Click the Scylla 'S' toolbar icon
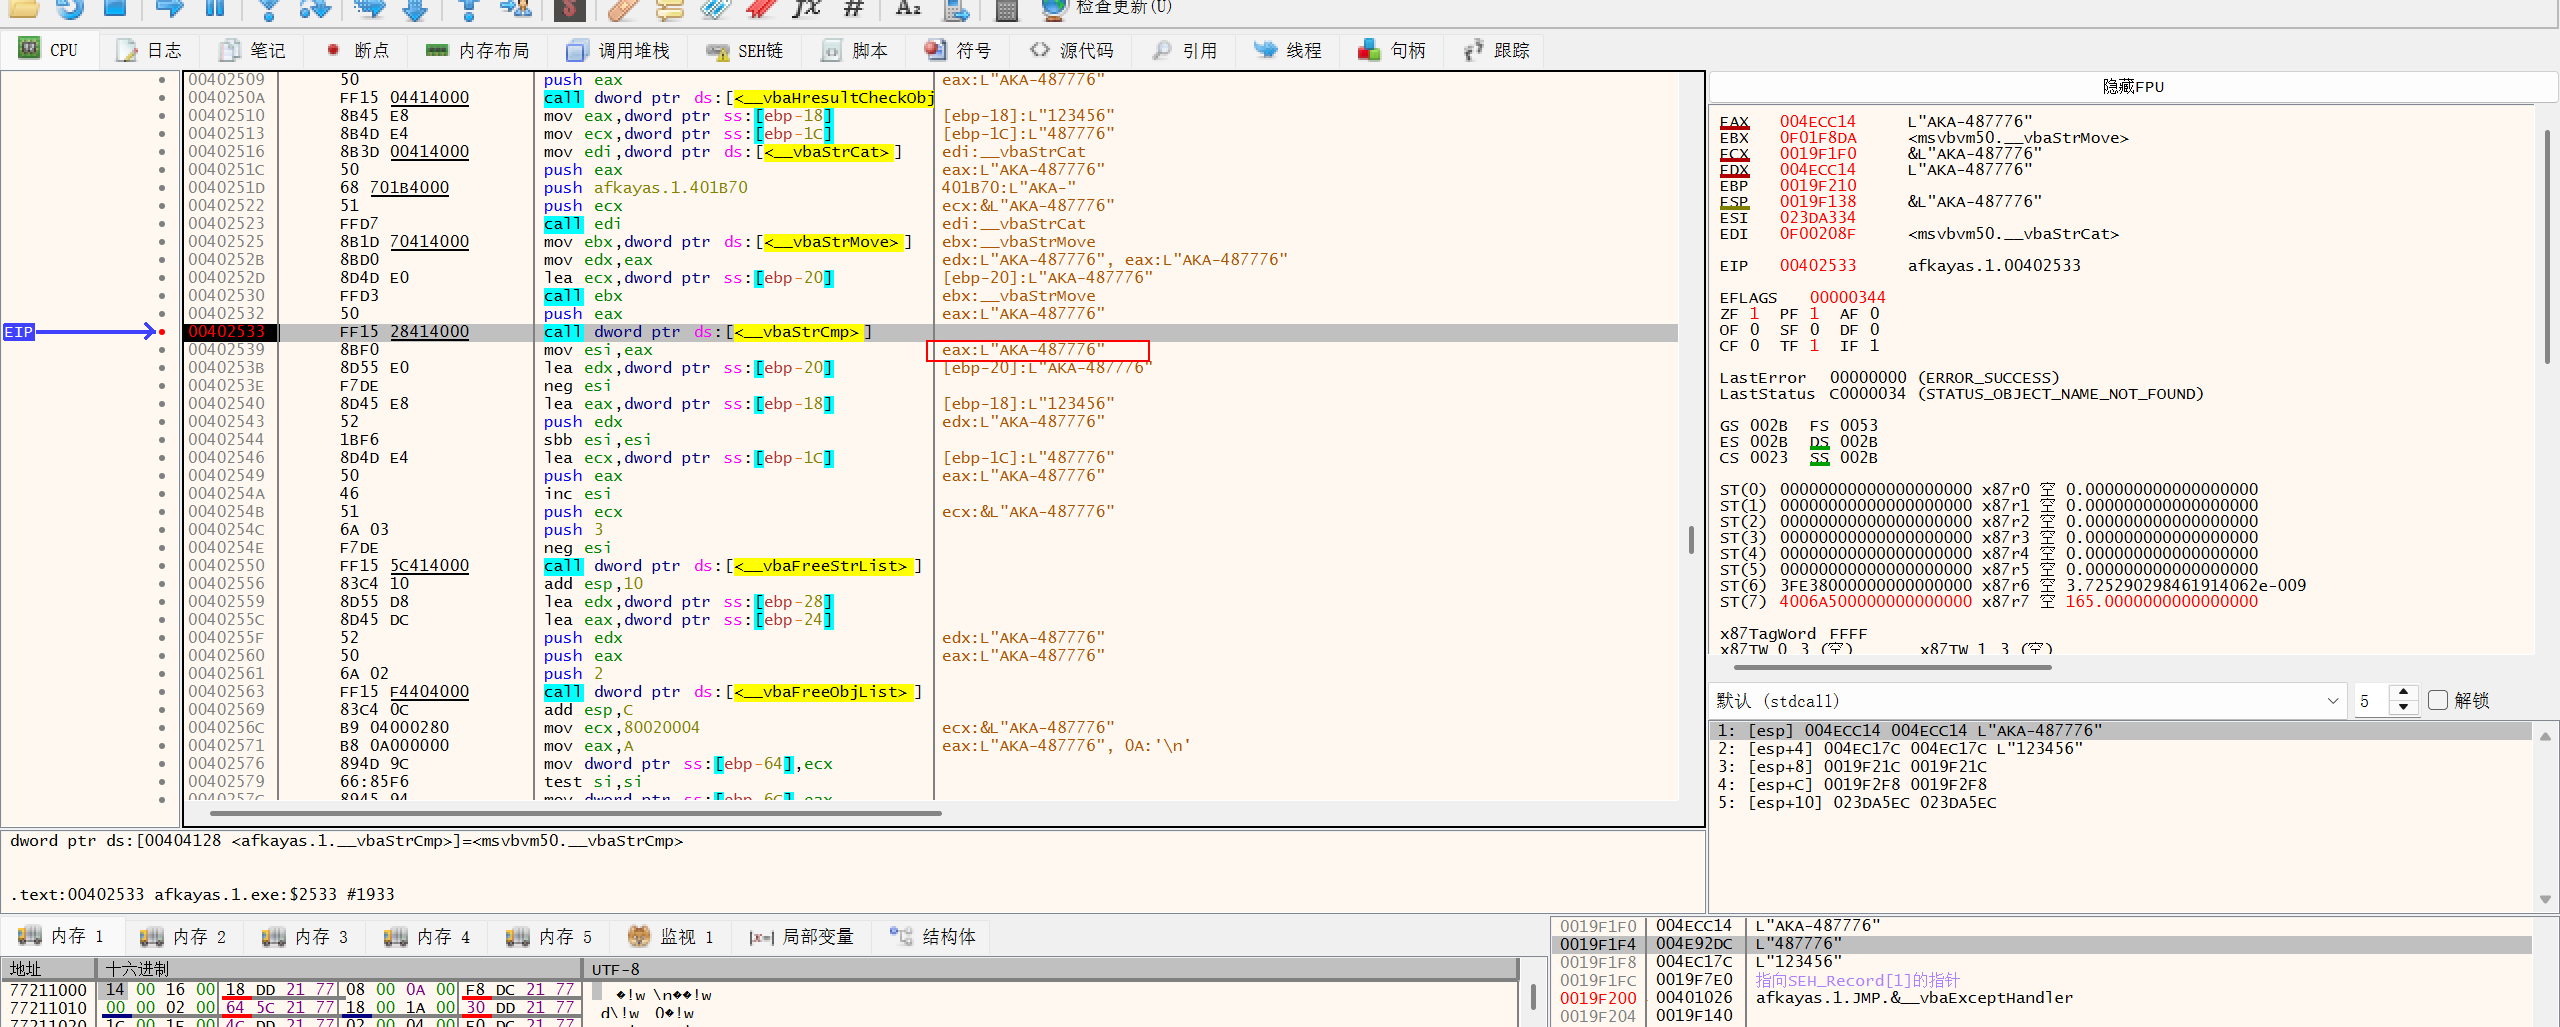The image size is (2560, 1027). tap(568, 9)
